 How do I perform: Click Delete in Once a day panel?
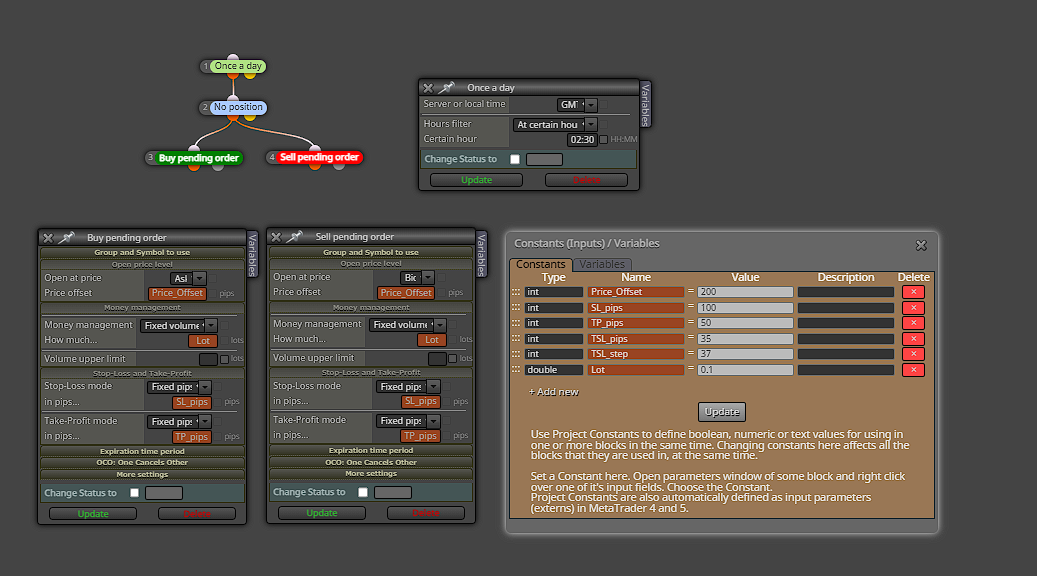tap(586, 180)
